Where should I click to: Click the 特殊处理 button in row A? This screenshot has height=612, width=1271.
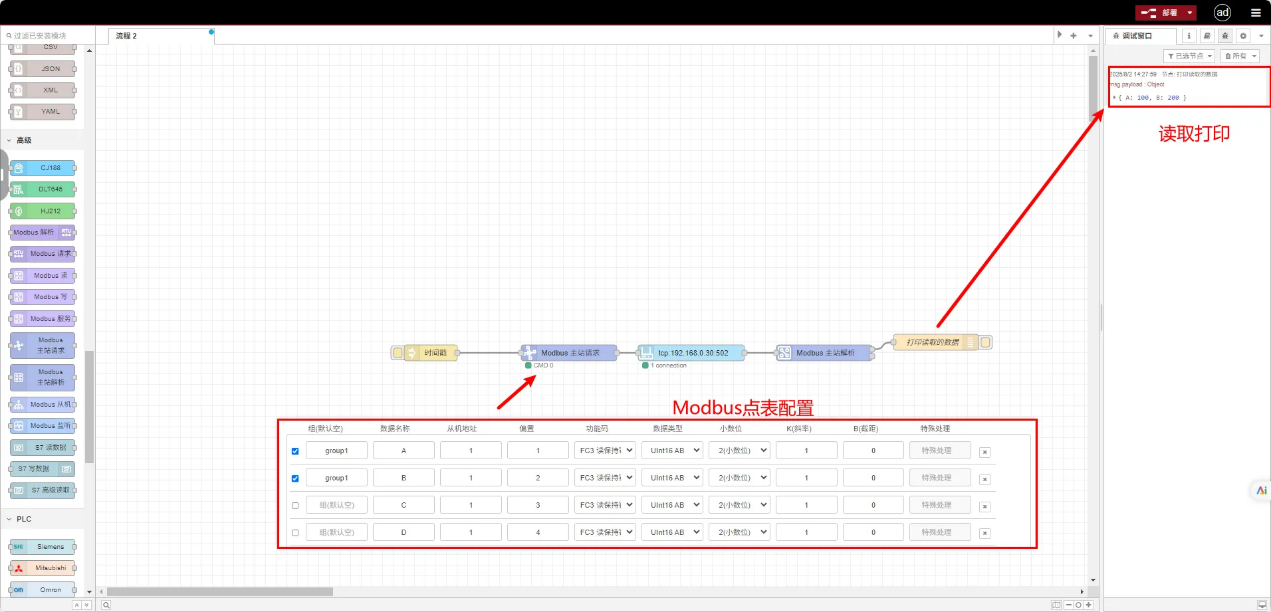coord(939,451)
